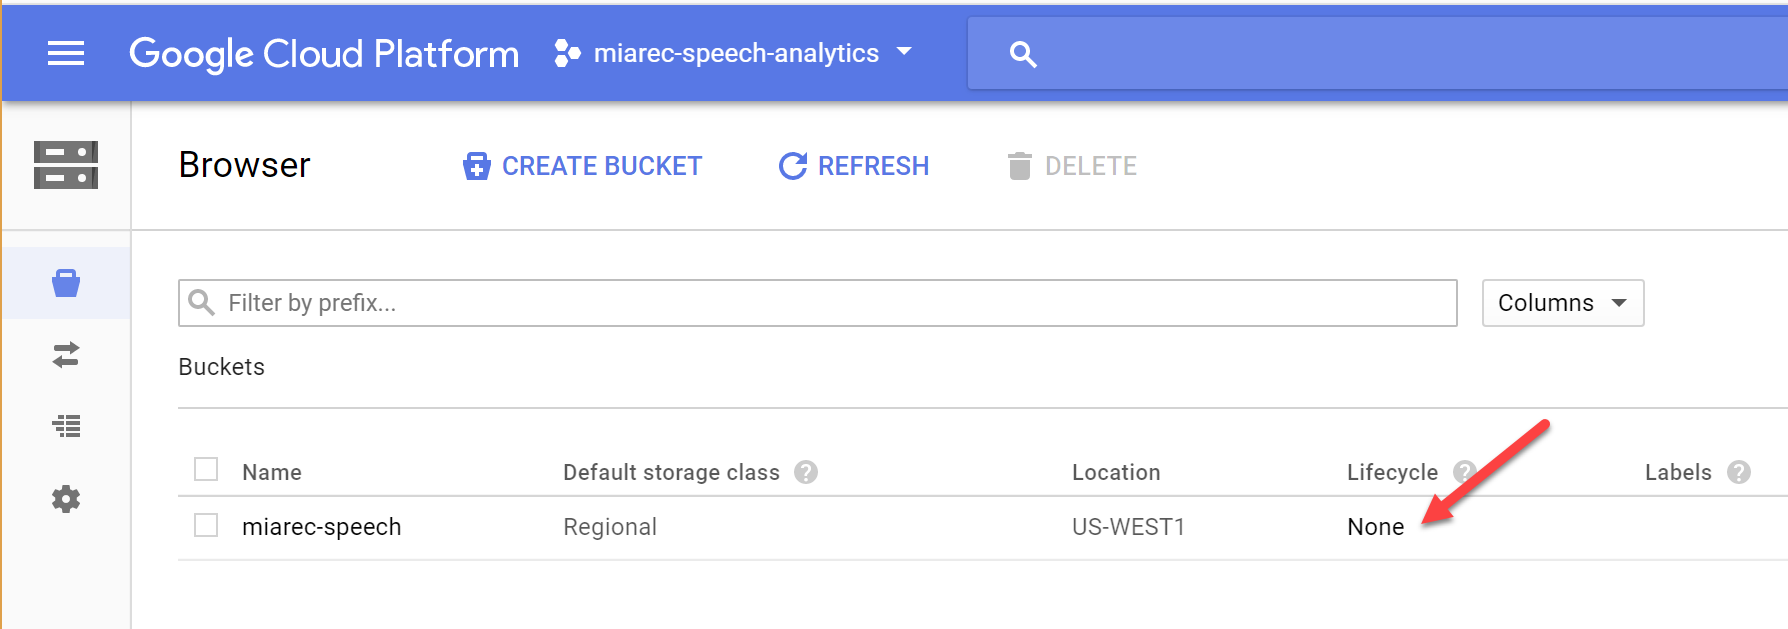This screenshot has width=1788, height=629.
Task: Click the None lifecycle link
Action: [1375, 527]
